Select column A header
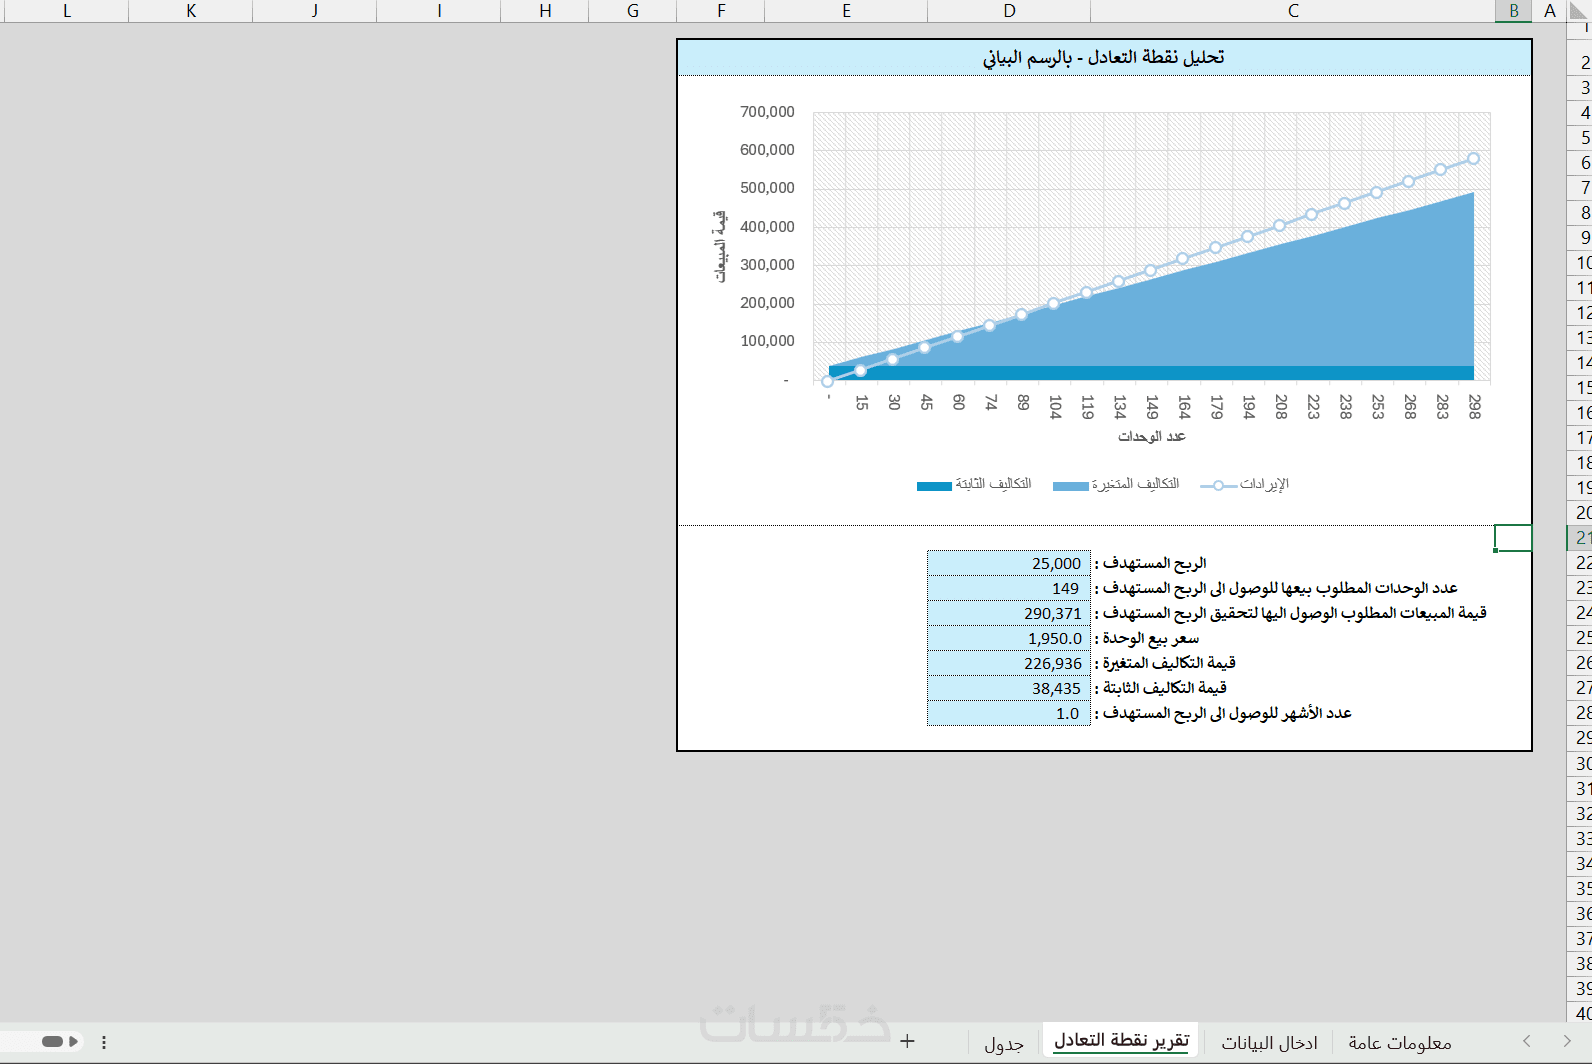 click(1549, 11)
